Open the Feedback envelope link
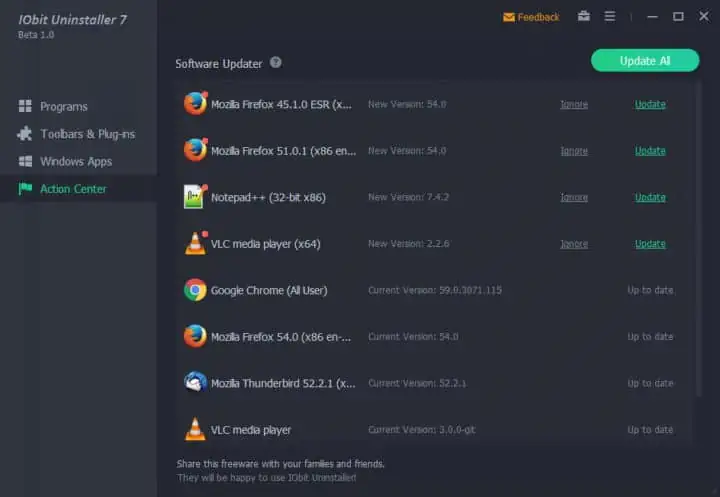 click(x=531, y=17)
